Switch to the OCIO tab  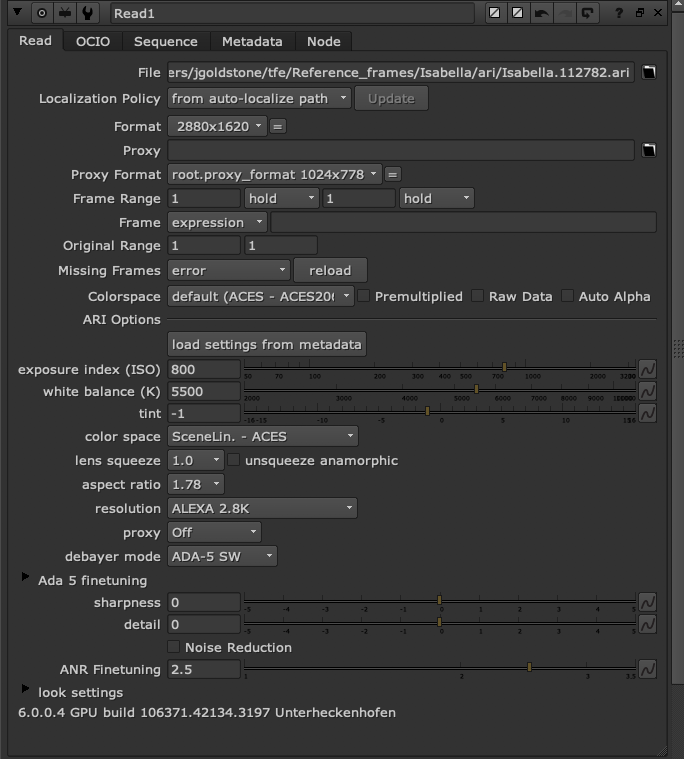click(x=93, y=41)
